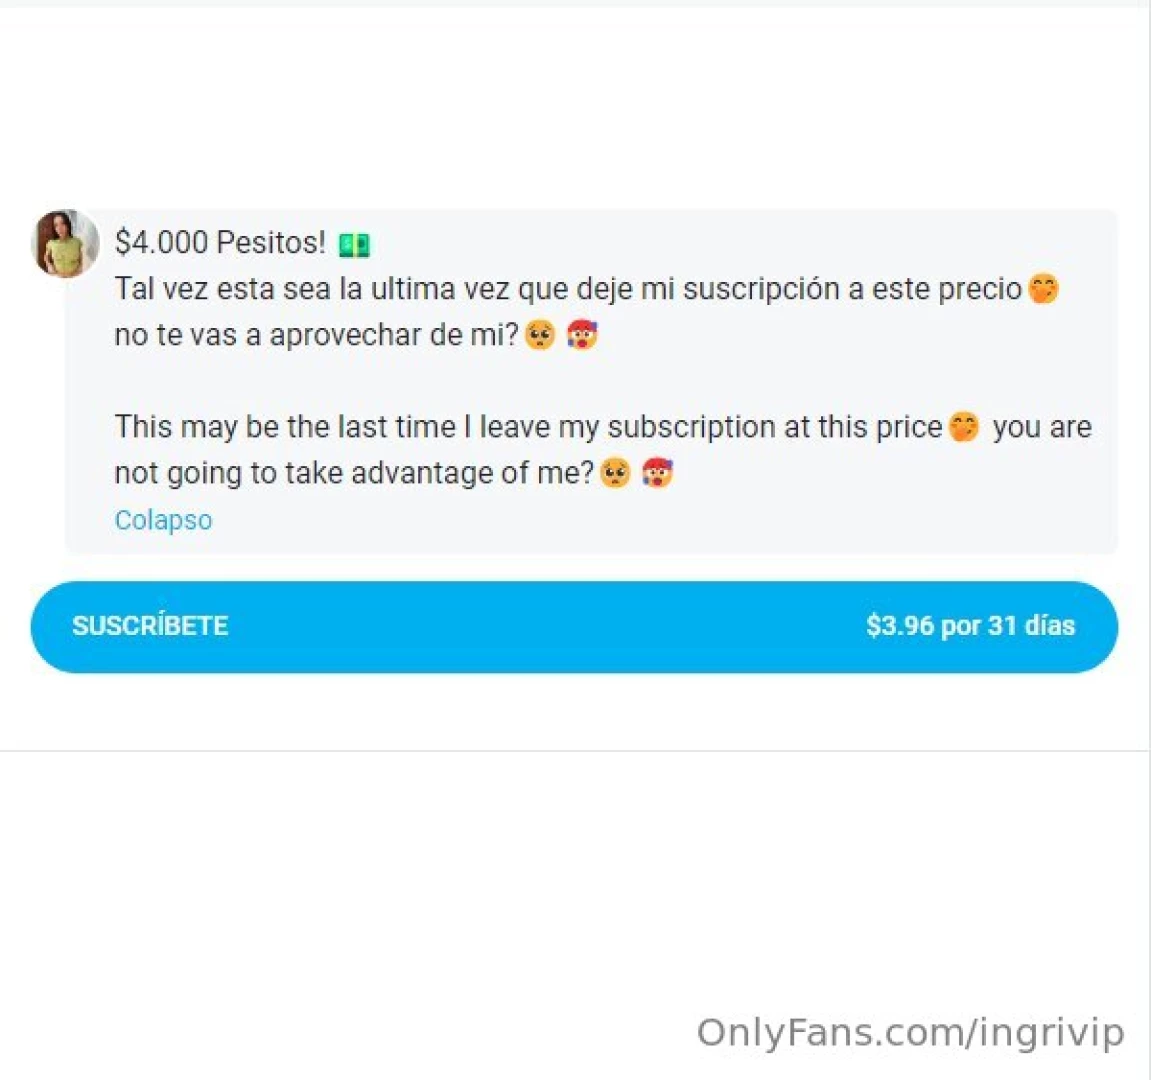This screenshot has width=1151, height=1080.
Task: Click the "$4.000 Pesitos!" heading text
Action: (220, 243)
